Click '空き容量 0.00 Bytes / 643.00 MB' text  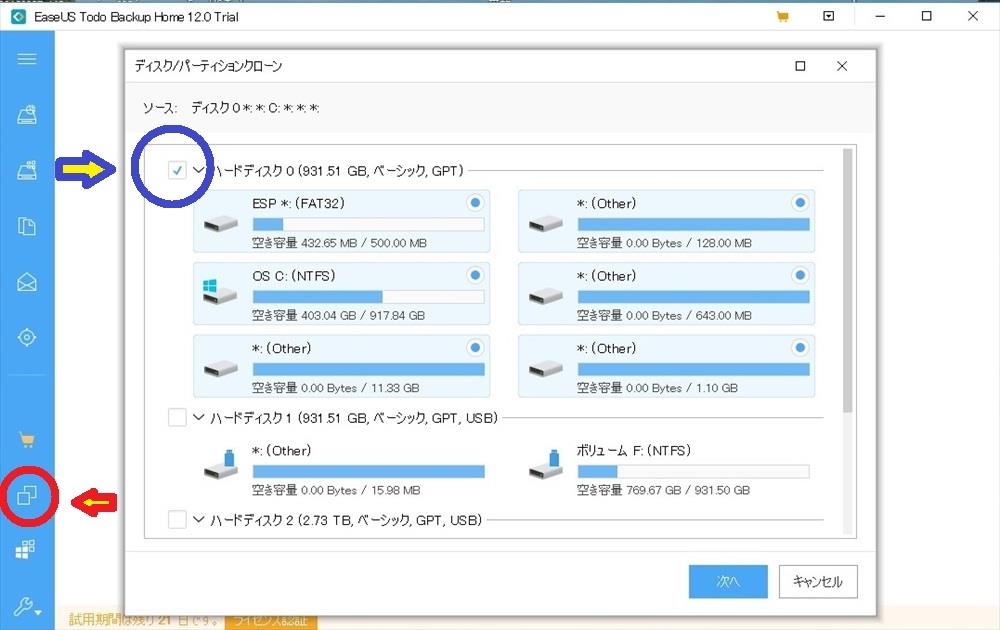click(x=665, y=316)
